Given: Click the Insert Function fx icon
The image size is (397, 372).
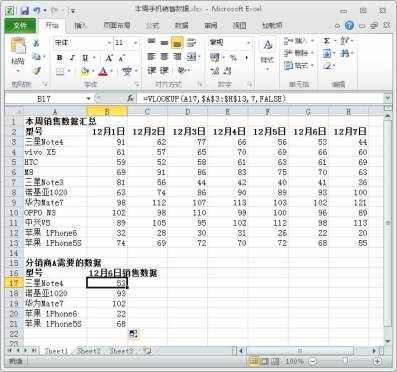Looking at the screenshot, I should click(x=130, y=98).
